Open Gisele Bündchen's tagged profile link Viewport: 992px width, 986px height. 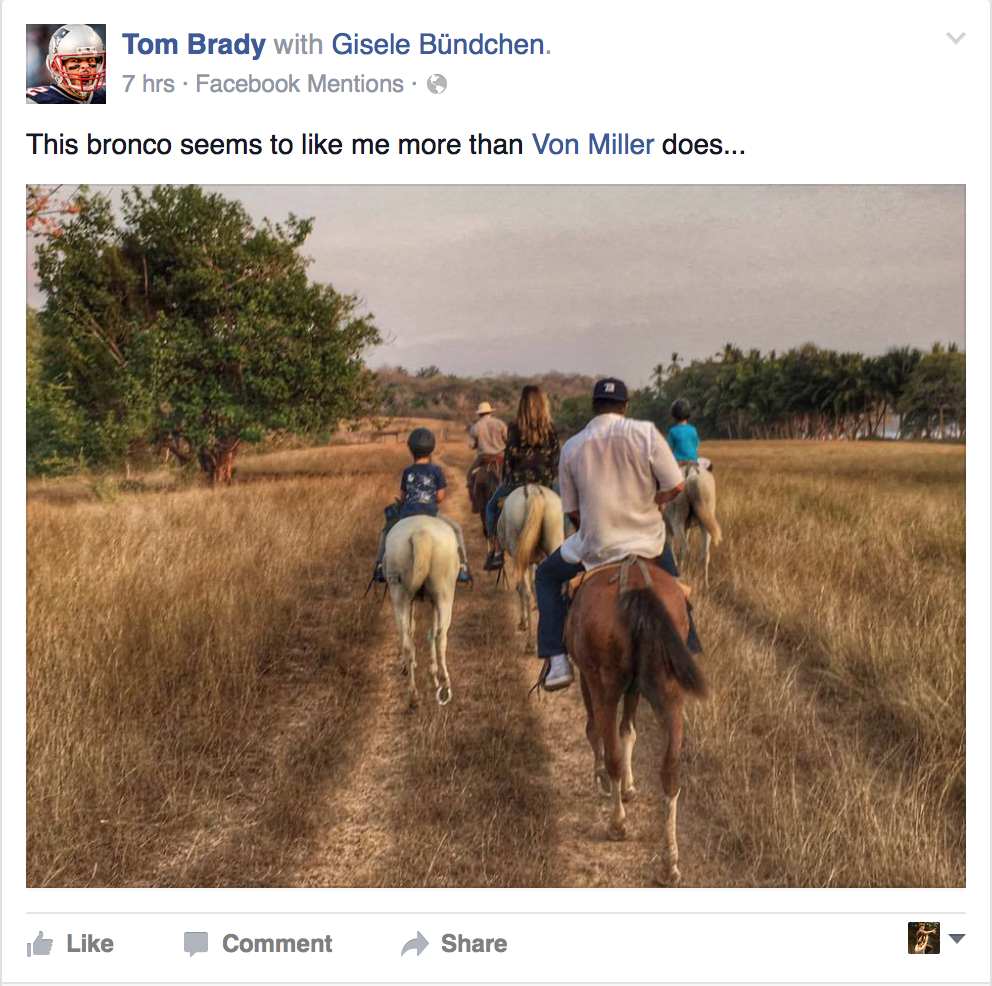pos(438,45)
